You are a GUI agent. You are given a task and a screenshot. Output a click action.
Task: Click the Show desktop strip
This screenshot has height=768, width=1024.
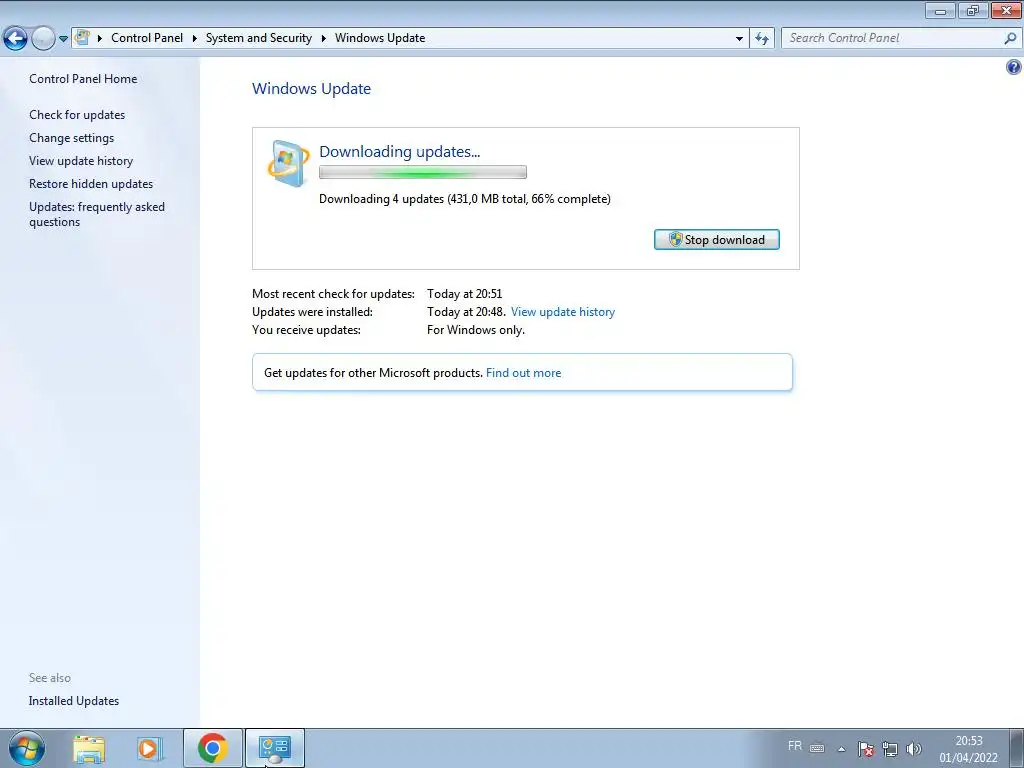[x=1016, y=748]
